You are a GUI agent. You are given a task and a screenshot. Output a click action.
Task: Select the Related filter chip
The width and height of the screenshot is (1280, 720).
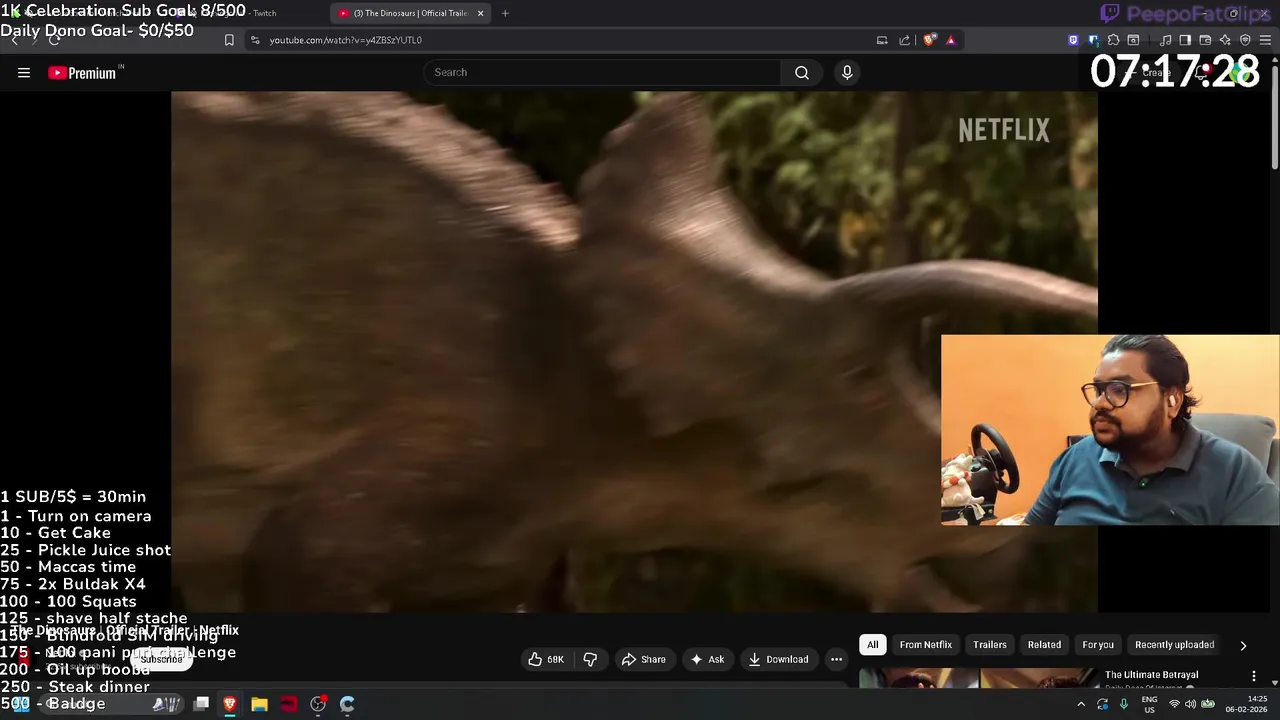[x=1044, y=645]
